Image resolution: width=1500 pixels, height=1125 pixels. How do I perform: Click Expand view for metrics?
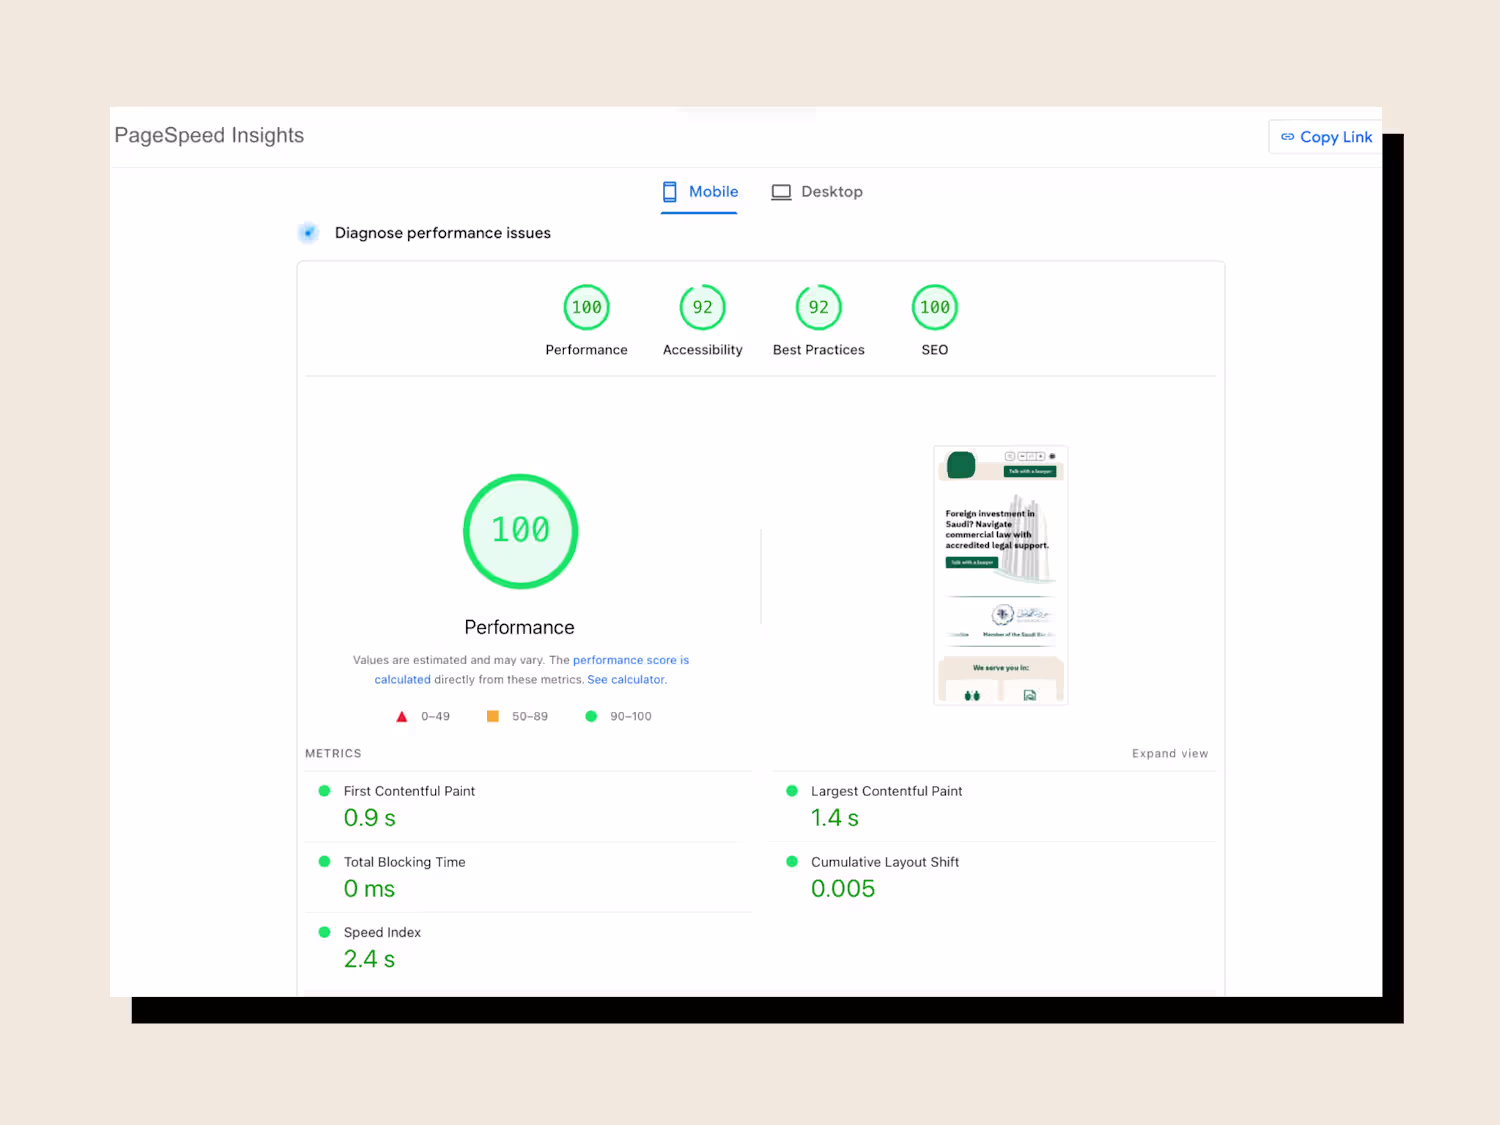point(1170,754)
